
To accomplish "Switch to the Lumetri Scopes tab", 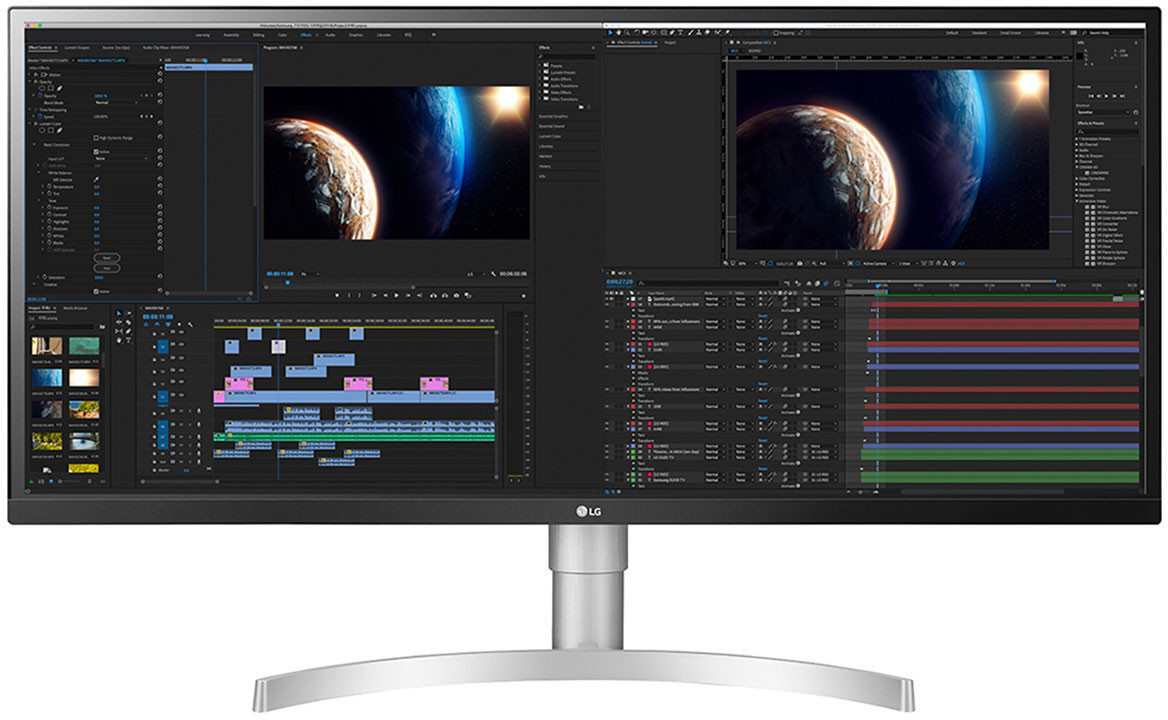I will click(77, 47).
